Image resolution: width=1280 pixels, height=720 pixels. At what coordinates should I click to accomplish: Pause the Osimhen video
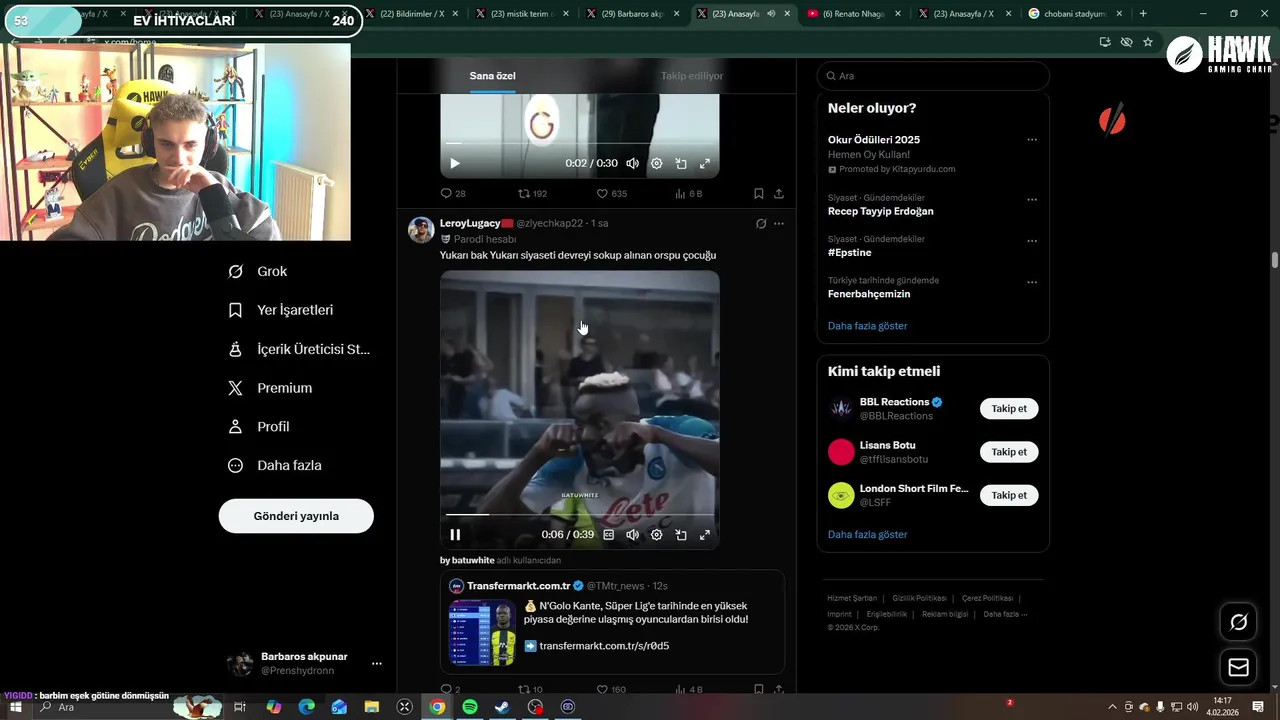(455, 534)
